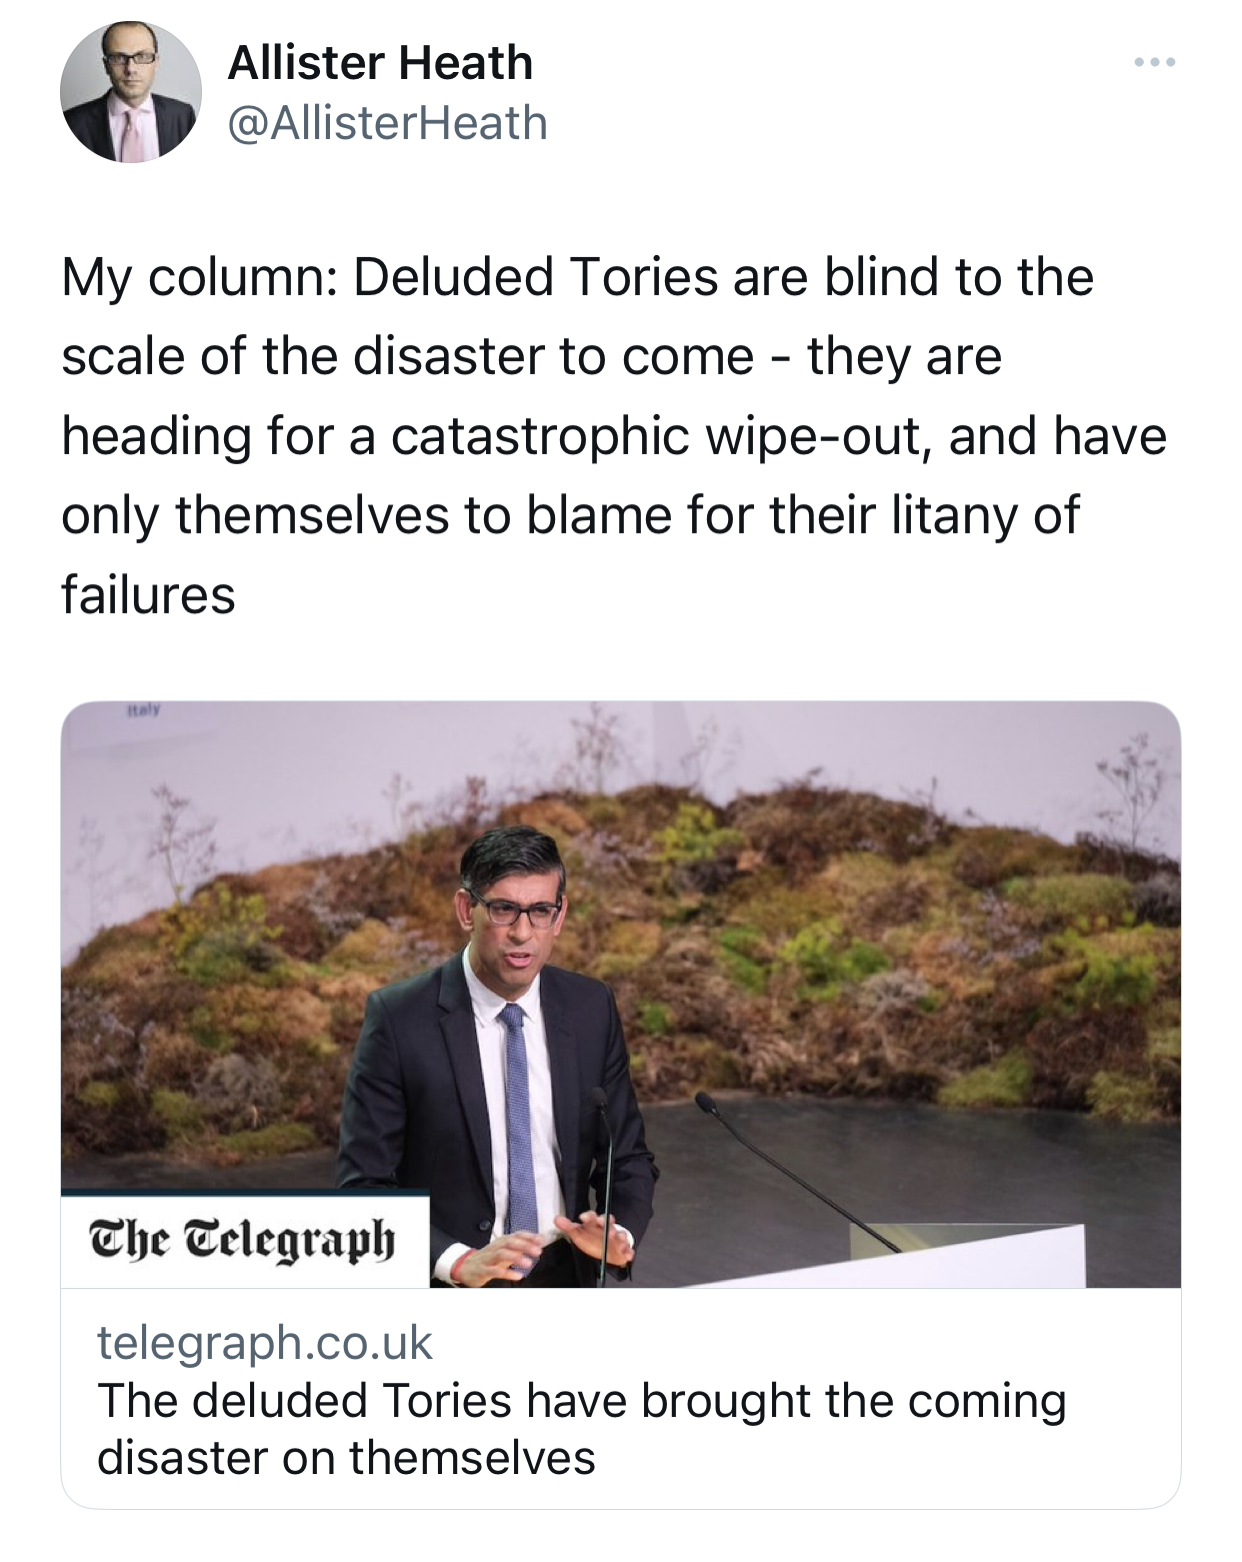Image resolution: width=1242 pixels, height=1562 pixels.
Task: Open the three-dot more options menu
Action: [1155, 63]
